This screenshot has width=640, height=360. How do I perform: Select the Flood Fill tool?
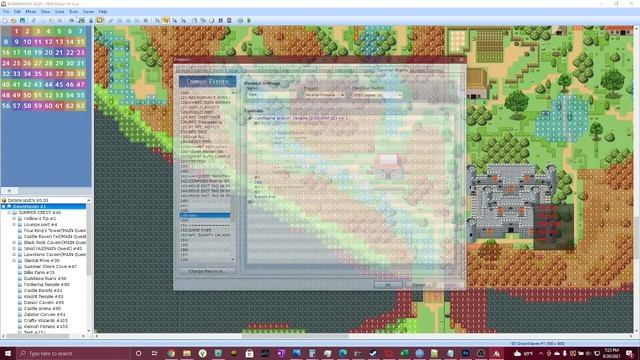[137, 20]
